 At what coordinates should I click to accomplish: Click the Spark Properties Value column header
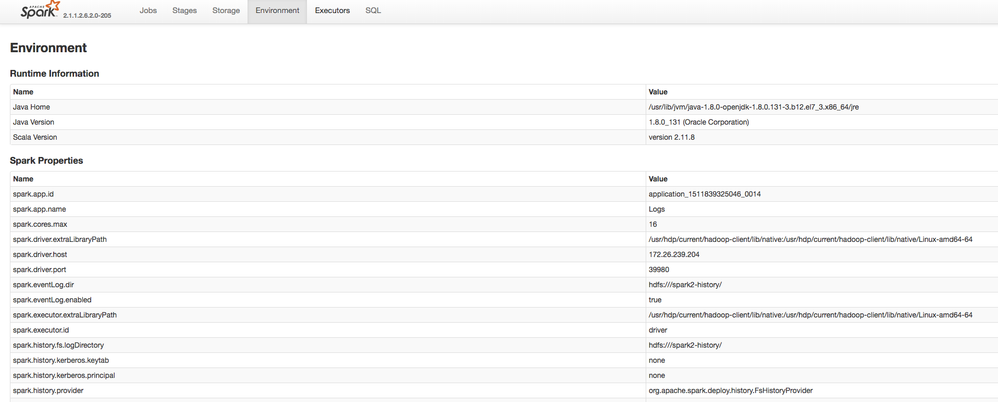coord(658,179)
